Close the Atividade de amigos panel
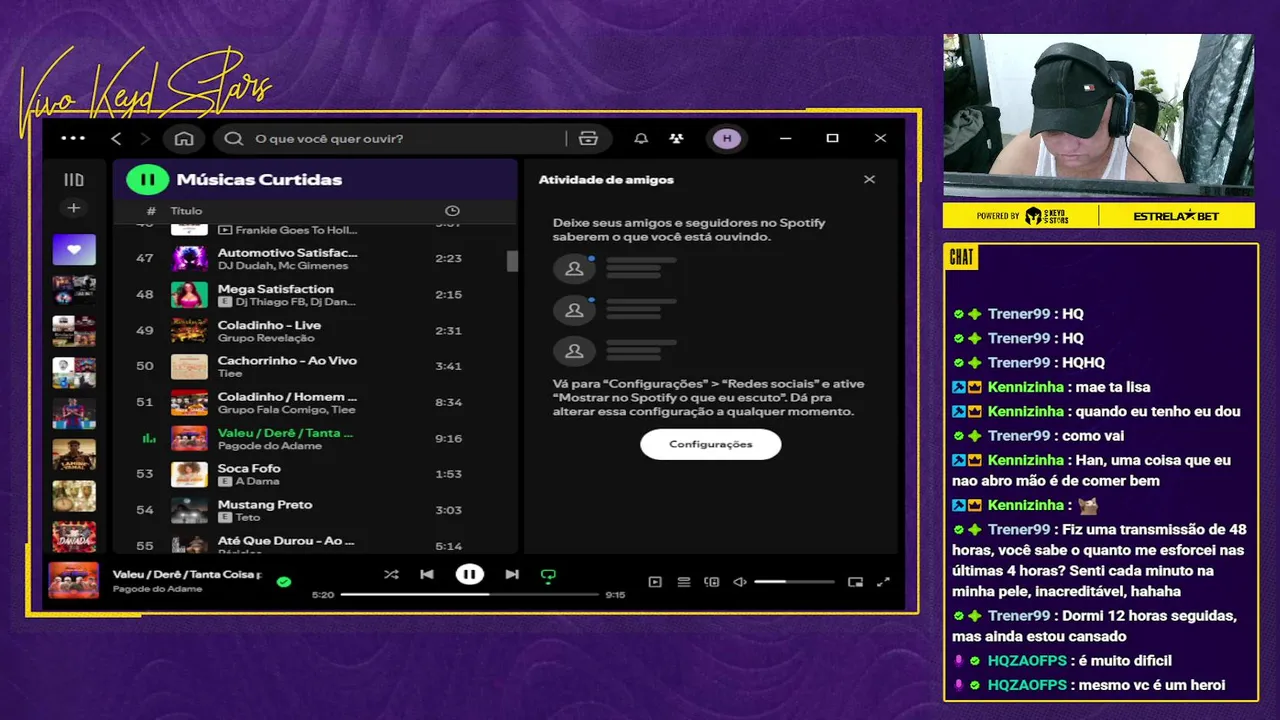Viewport: 1280px width, 720px height. pyautogui.click(x=869, y=180)
